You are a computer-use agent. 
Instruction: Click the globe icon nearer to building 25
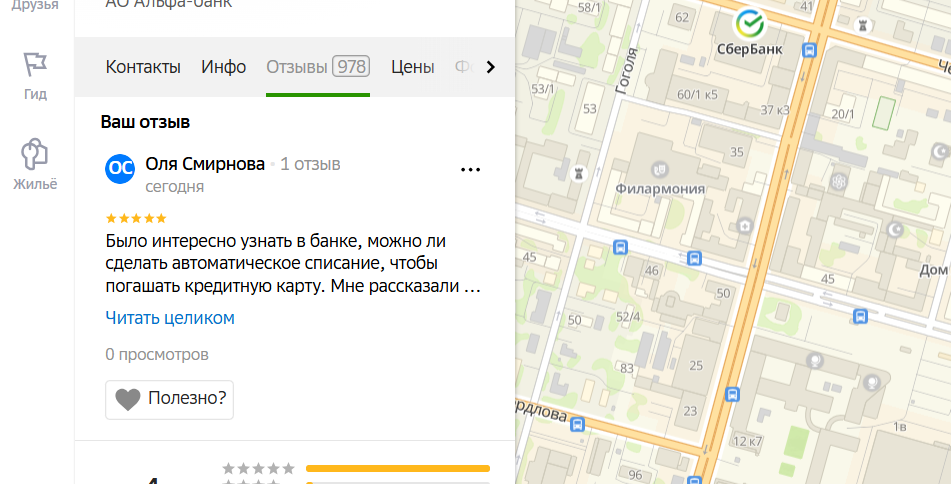(x=816, y=361)
